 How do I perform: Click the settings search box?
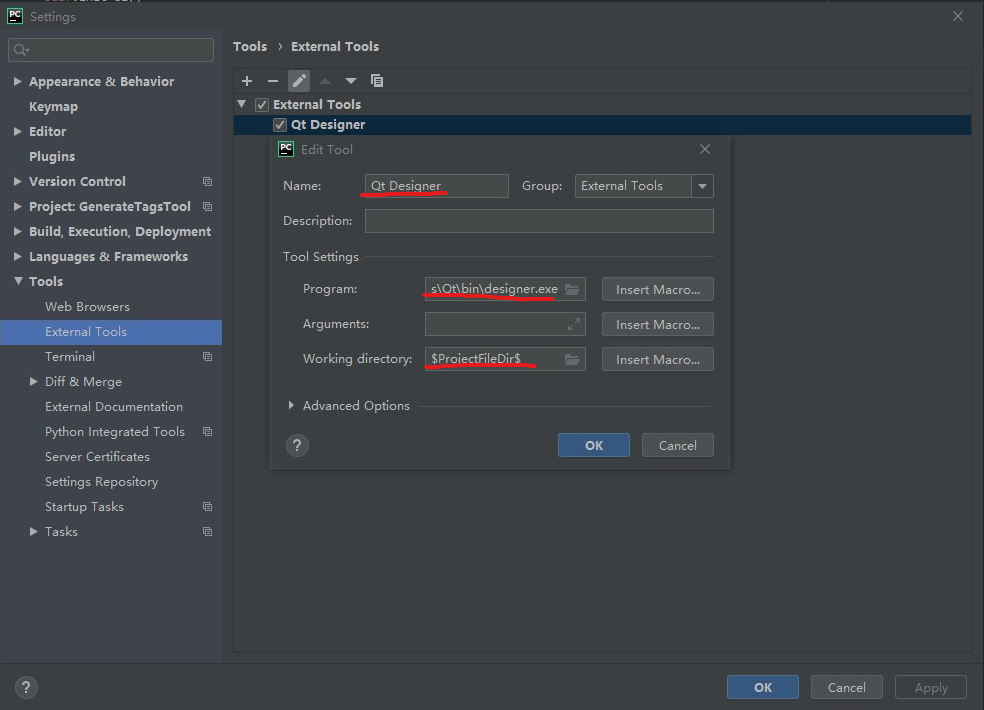point(111,50)
